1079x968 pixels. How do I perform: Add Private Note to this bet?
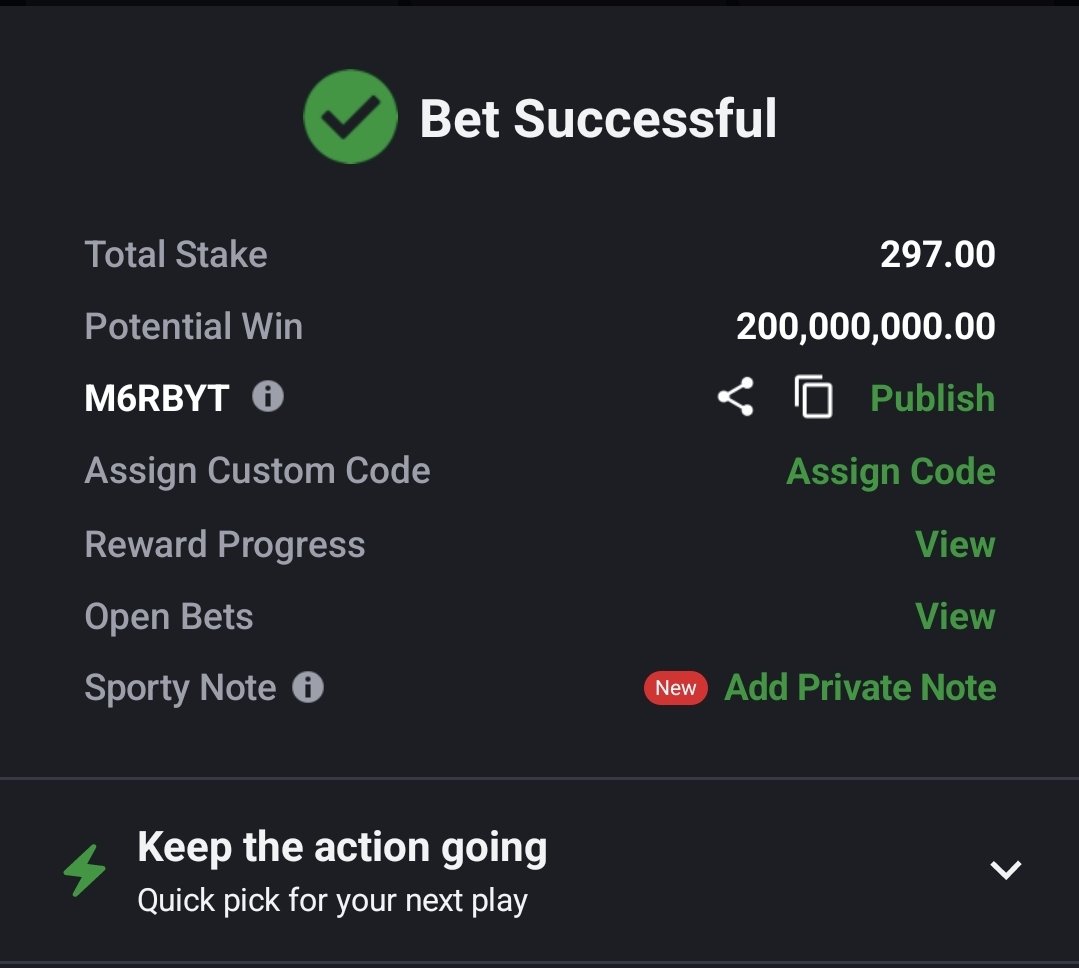860,687
